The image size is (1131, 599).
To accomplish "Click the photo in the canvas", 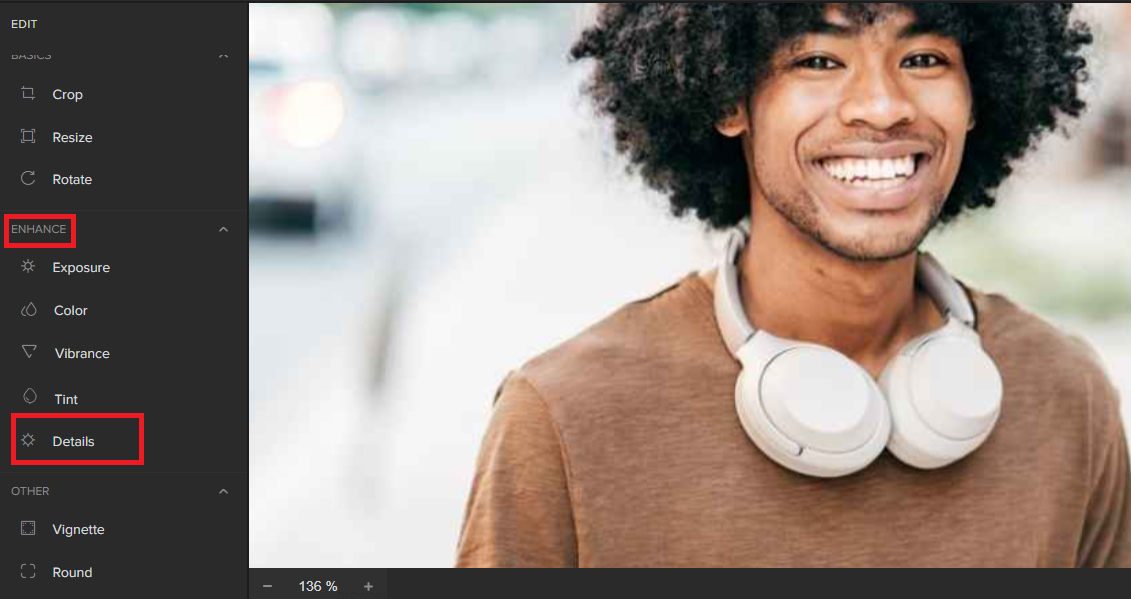I will 690,285.
